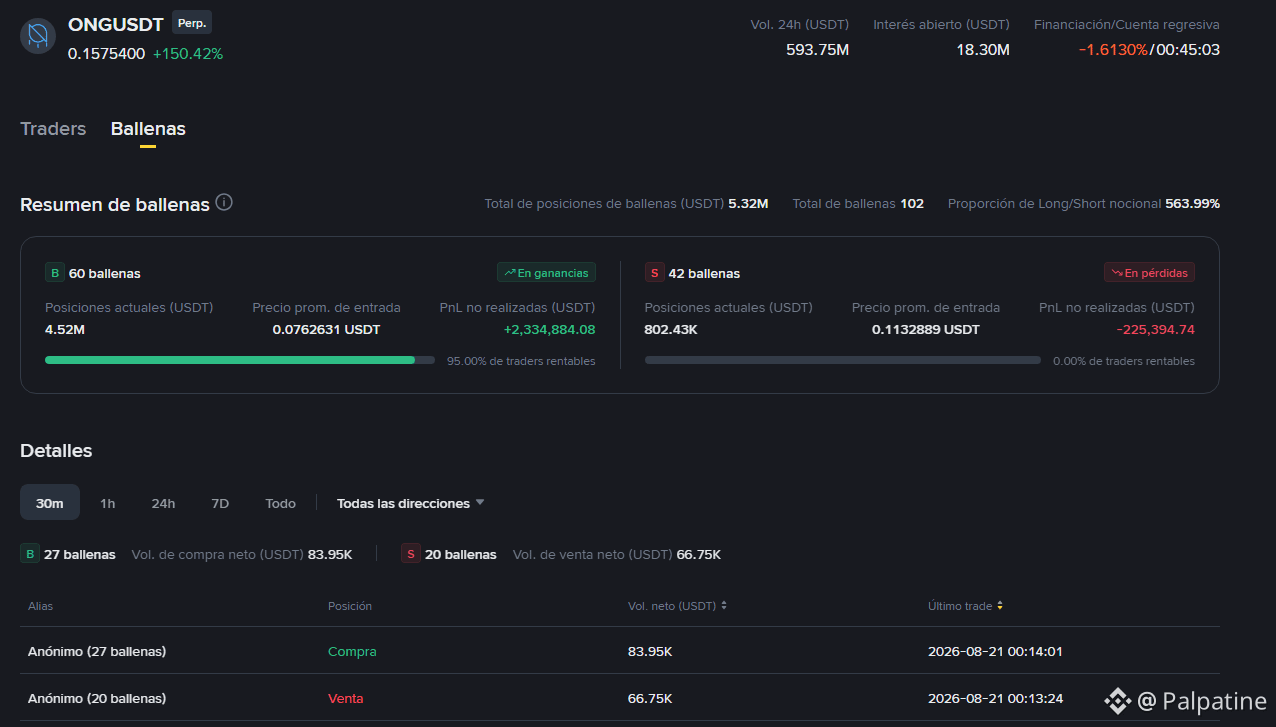The image size is (1276, 727).
Task: Click the green long traders profitability bar
Action: tap(240, 360)
